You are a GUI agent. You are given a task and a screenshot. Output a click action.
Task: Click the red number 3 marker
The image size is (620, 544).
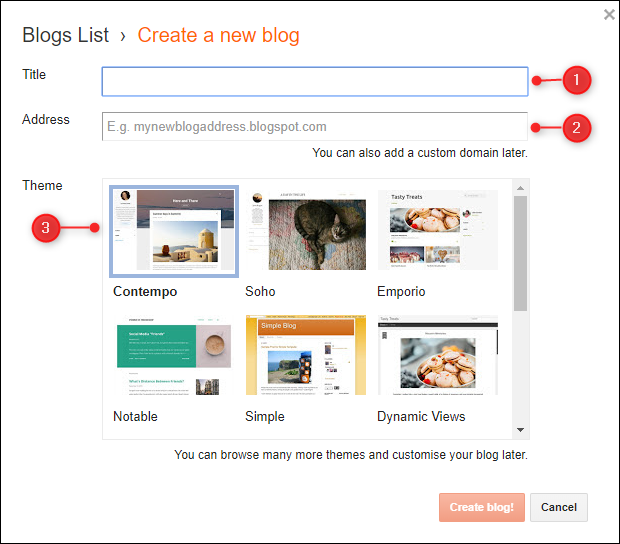(46, 228)
